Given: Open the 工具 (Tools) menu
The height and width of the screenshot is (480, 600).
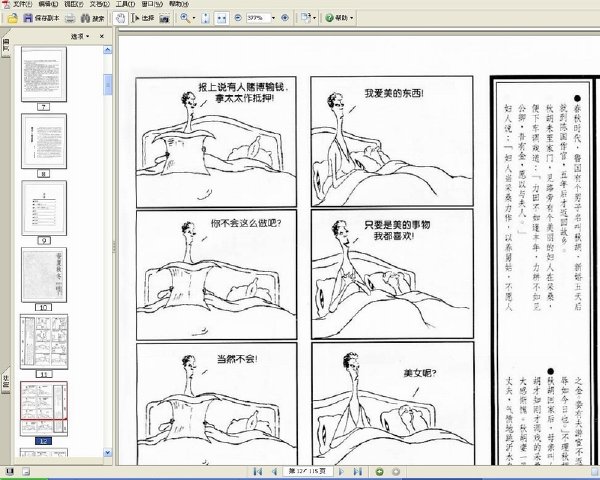Looking at the screenshot, I should click(x=125, y=4).
